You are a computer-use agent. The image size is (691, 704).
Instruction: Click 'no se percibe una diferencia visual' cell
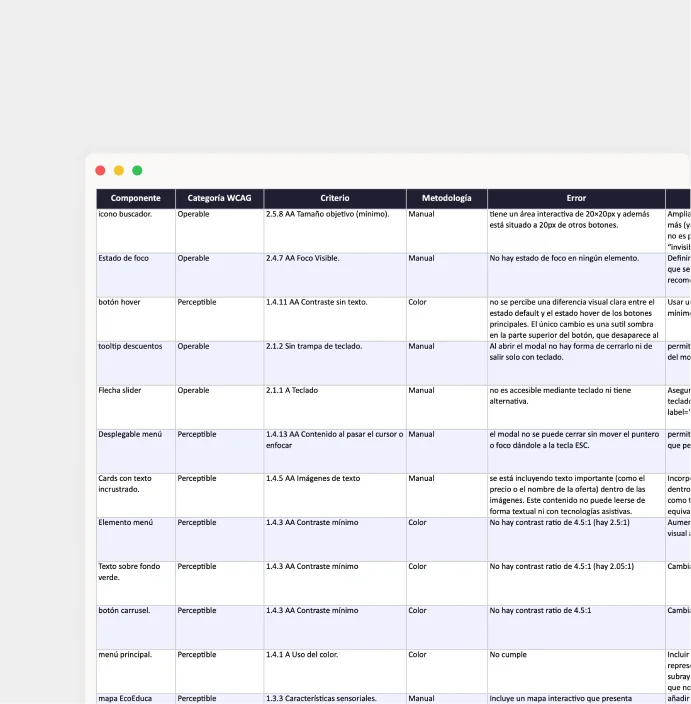[x=576, y=319]
